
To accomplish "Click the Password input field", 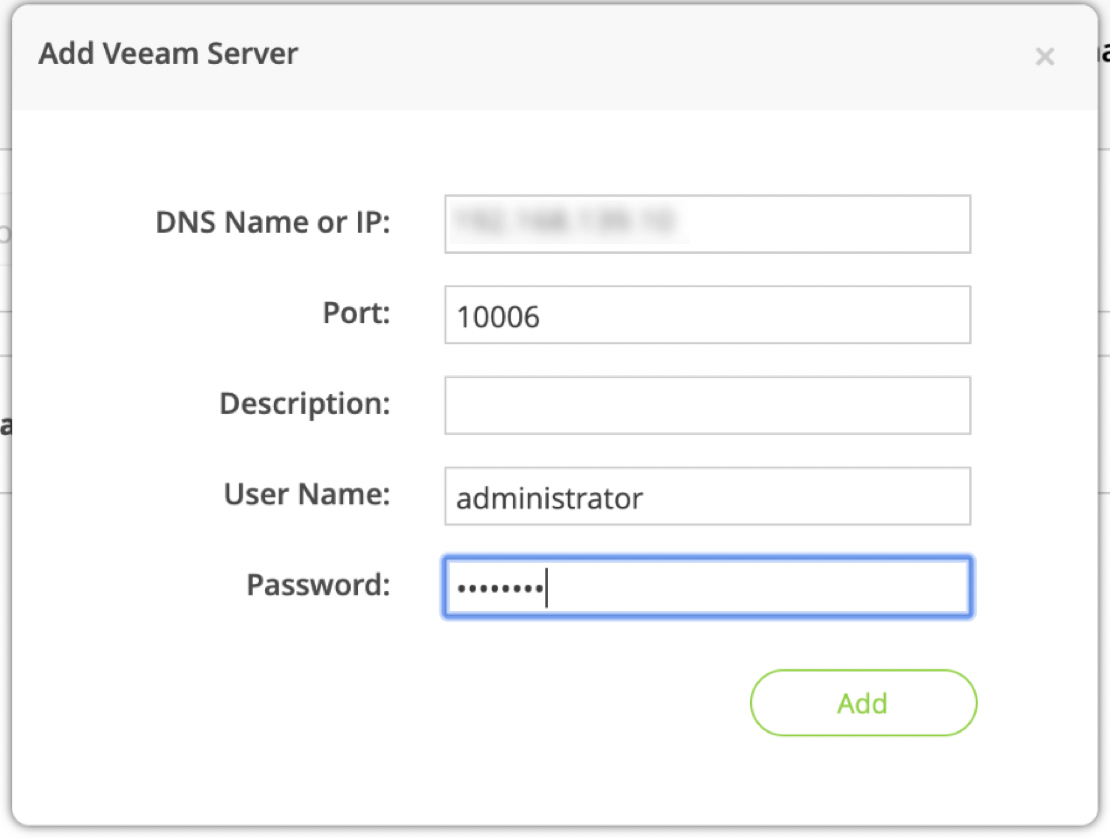I will click(x=707, y=587).
